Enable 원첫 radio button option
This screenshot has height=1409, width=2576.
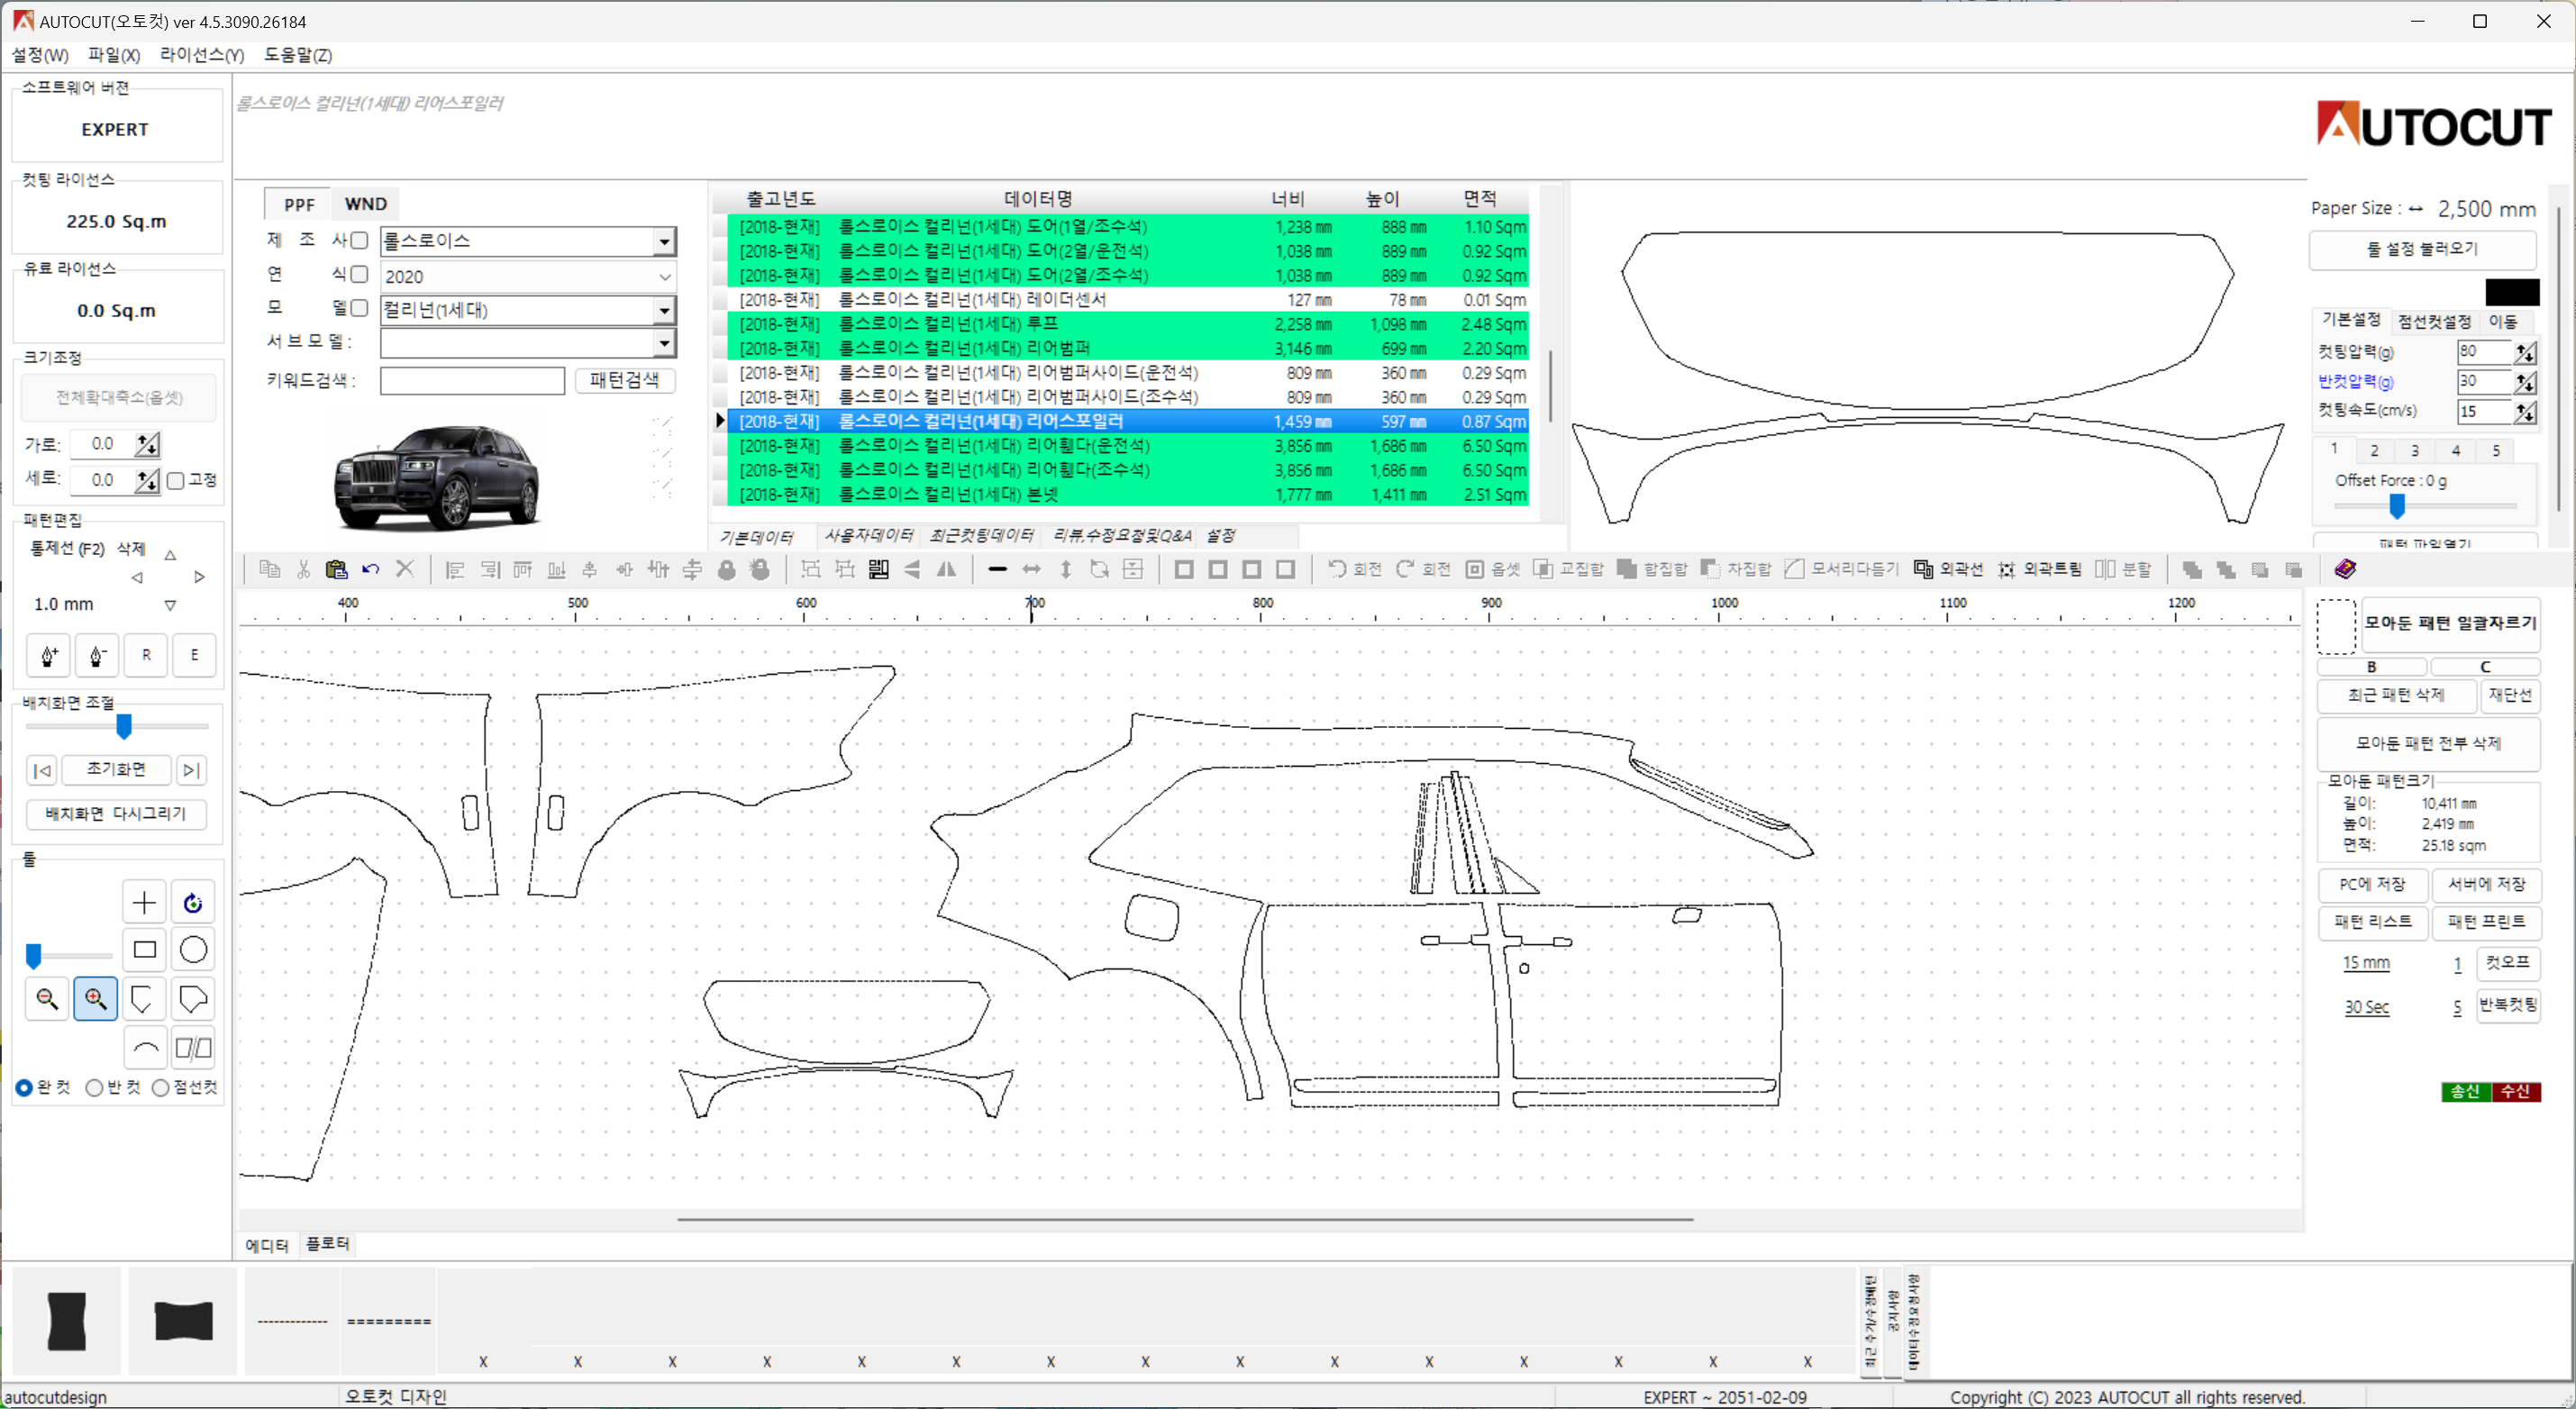(x=24, y=1086)
